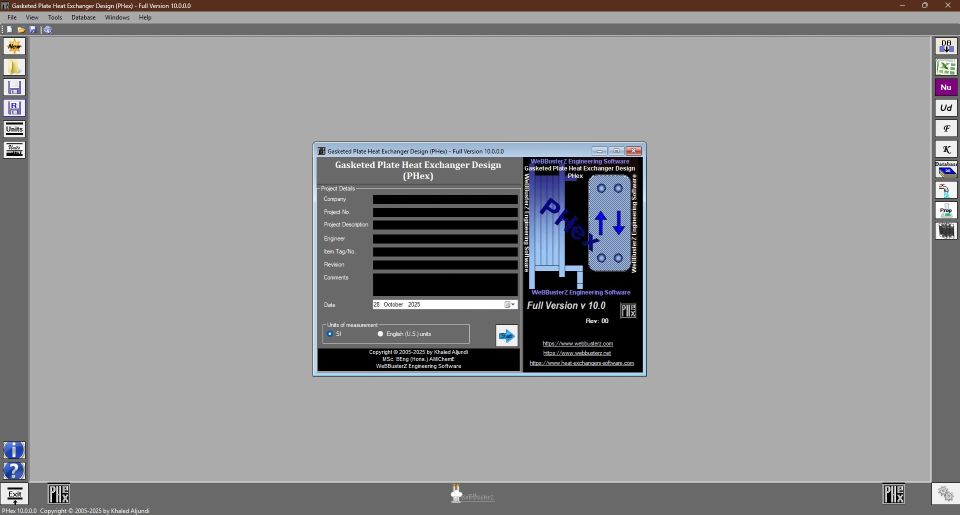This screenshot has width=960, height=515.
Task: Click the F icon in right sidebar
Action: point(946,129)
